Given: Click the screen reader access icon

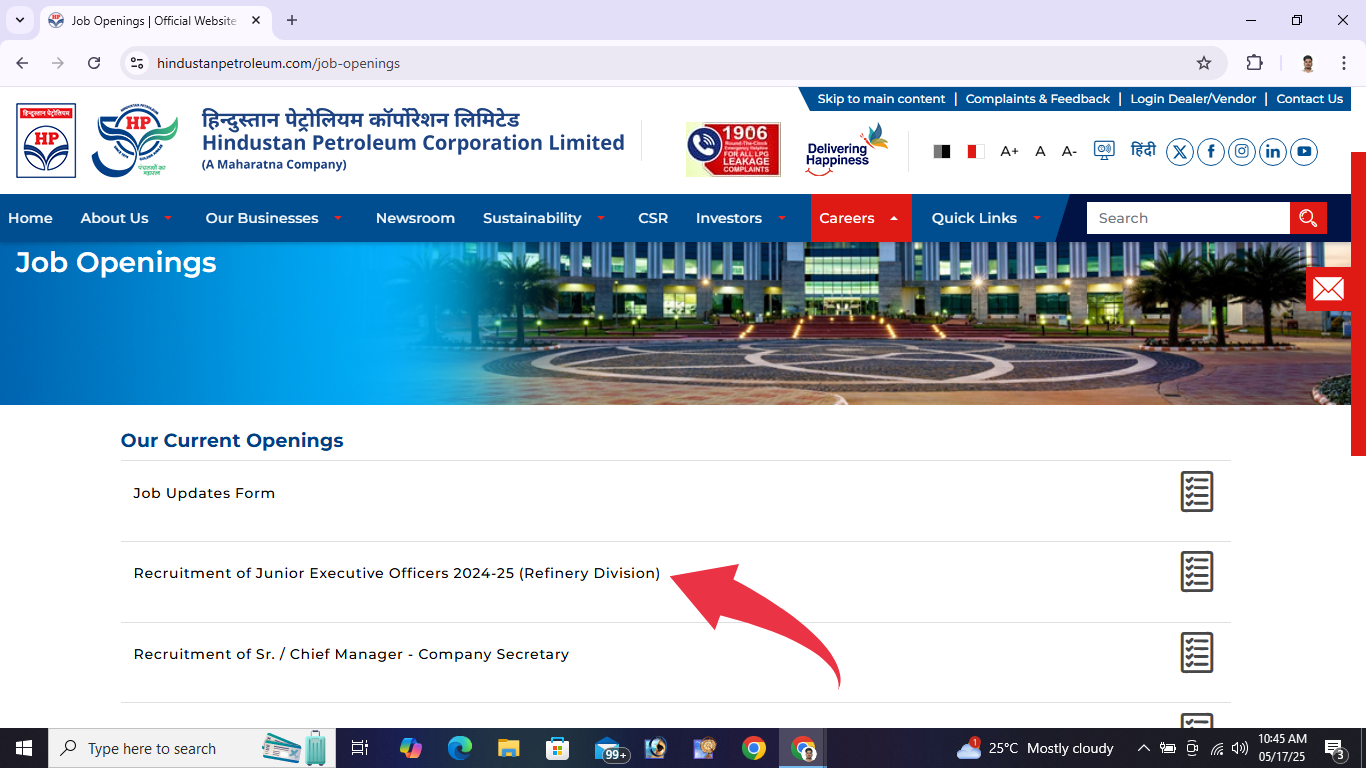Looking at the screenshot, I should (1104, 151).
